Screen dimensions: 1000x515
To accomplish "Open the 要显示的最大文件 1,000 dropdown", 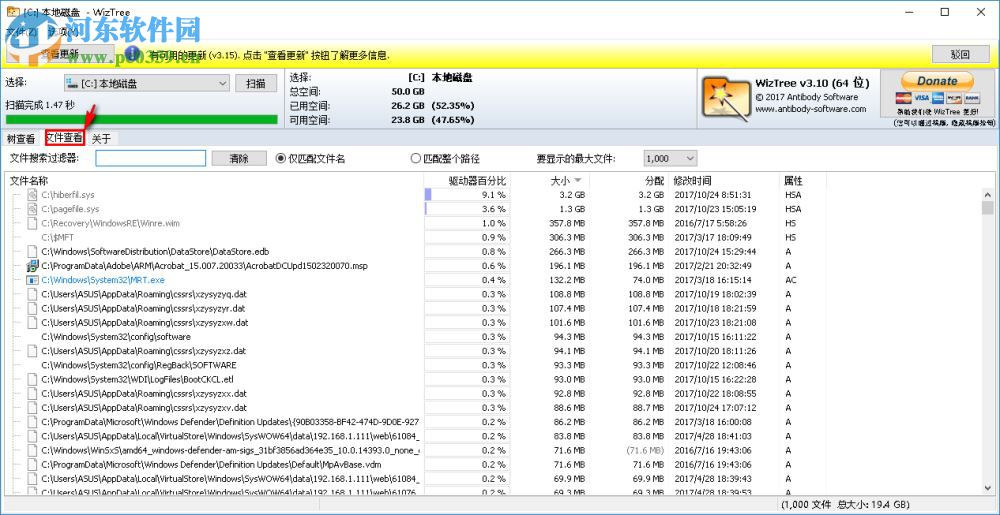I will click(670, 159).
